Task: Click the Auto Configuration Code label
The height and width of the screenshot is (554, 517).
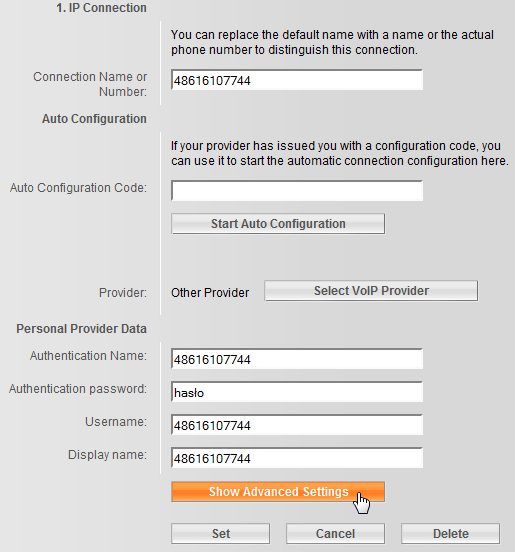Action: point(78,188)
